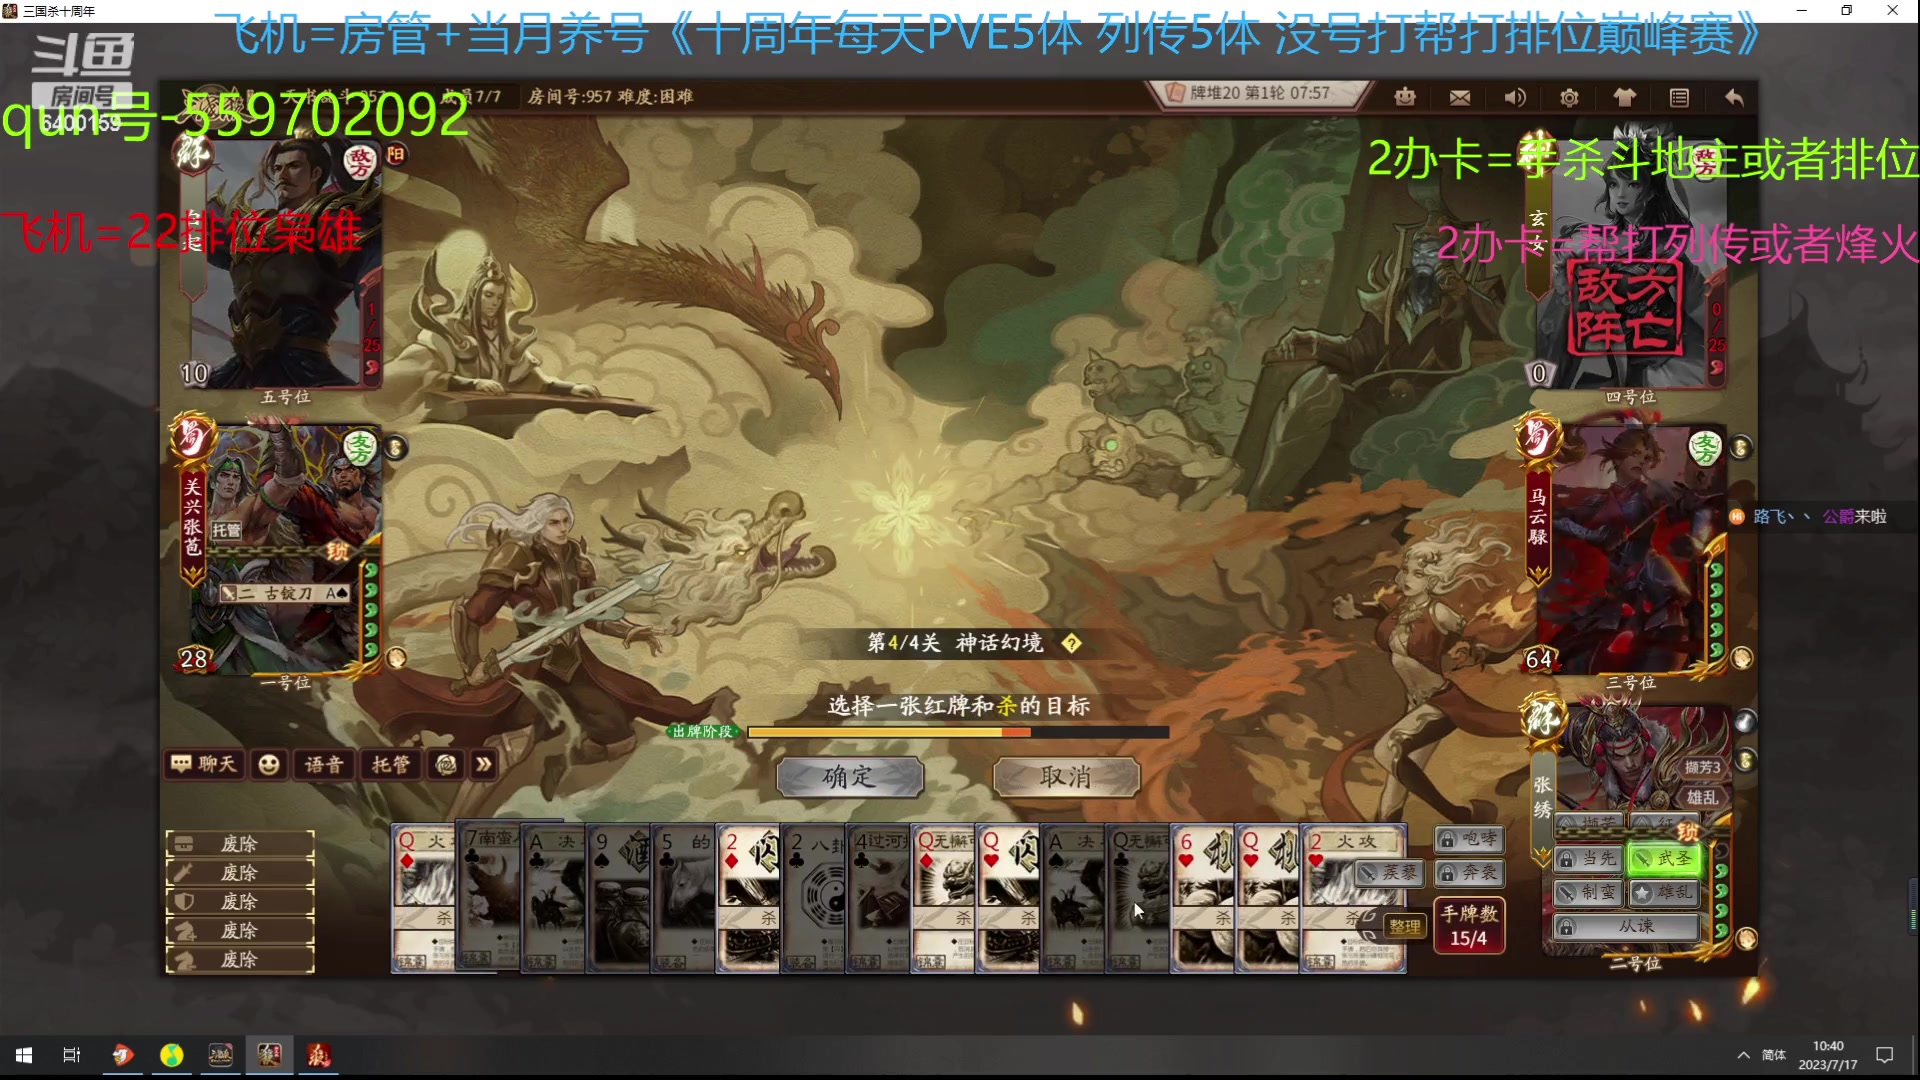
Task: Mute sound with speaker icon
Action: (x=1515, y=97)
